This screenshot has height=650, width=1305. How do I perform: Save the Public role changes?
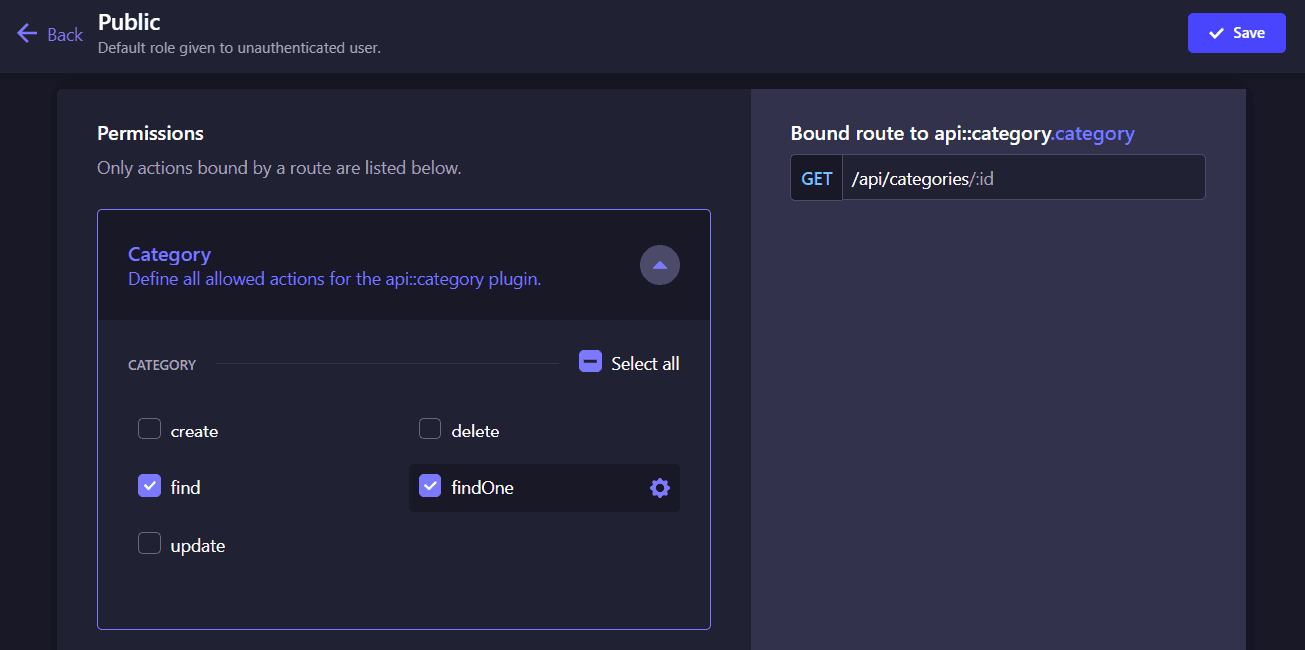point(1236,33)
